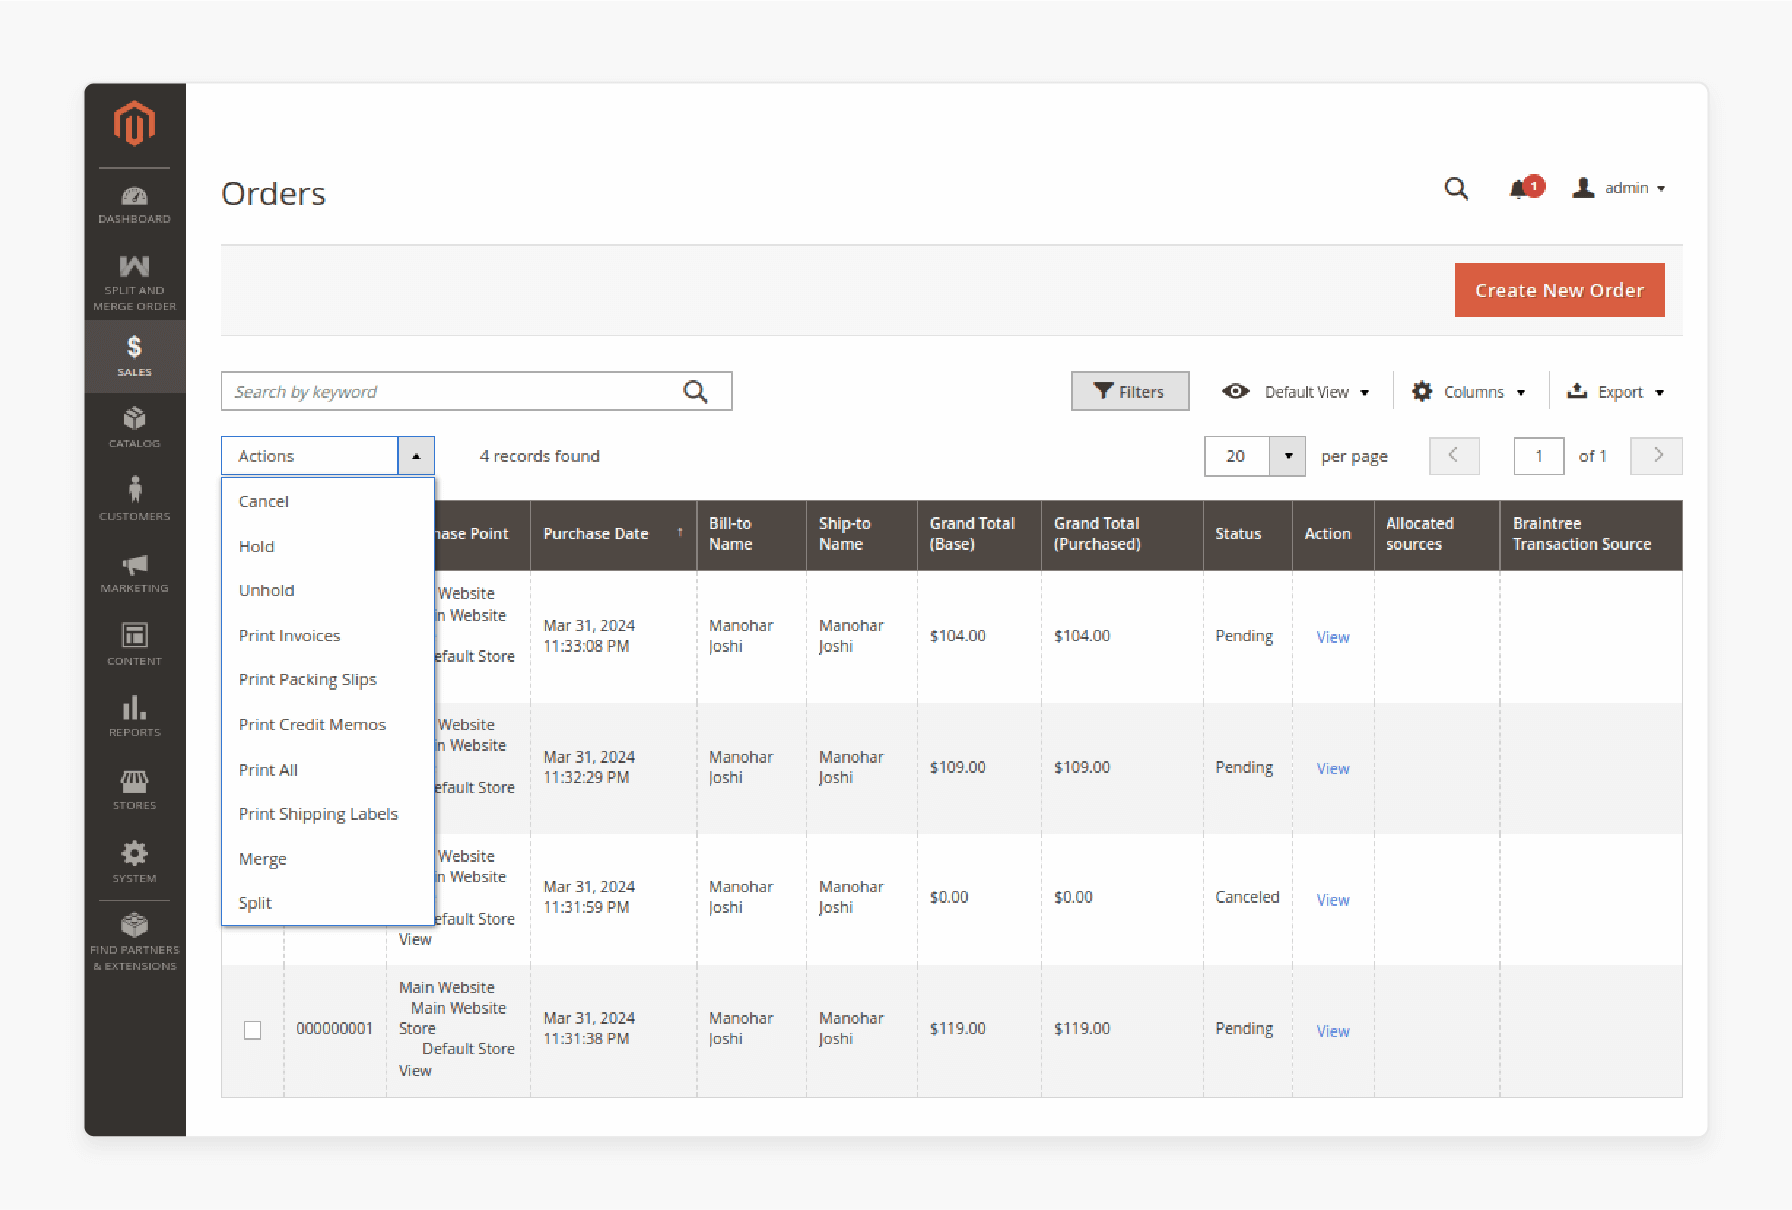Open the Customers sidebar menu
Screen dimensions: 1792x1210
click(x=134, y=499)
